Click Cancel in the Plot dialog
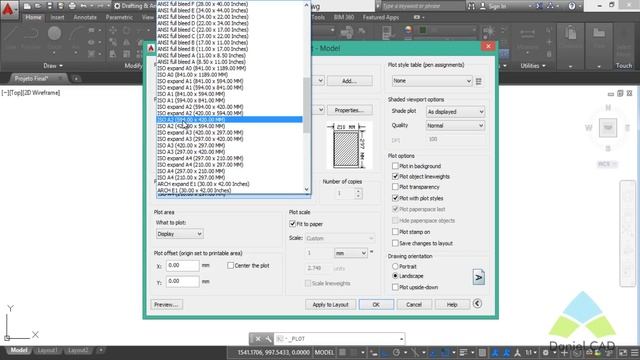 [x=413, y=304]
